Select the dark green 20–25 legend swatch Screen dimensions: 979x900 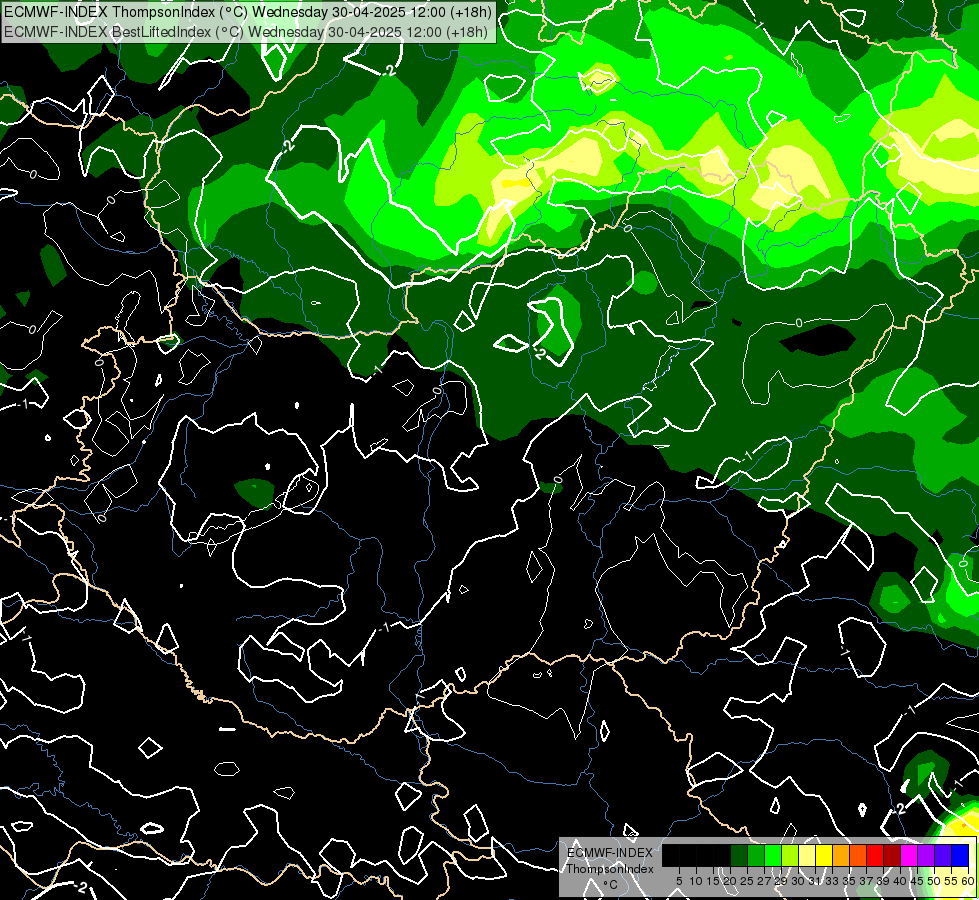coord(739,855)
